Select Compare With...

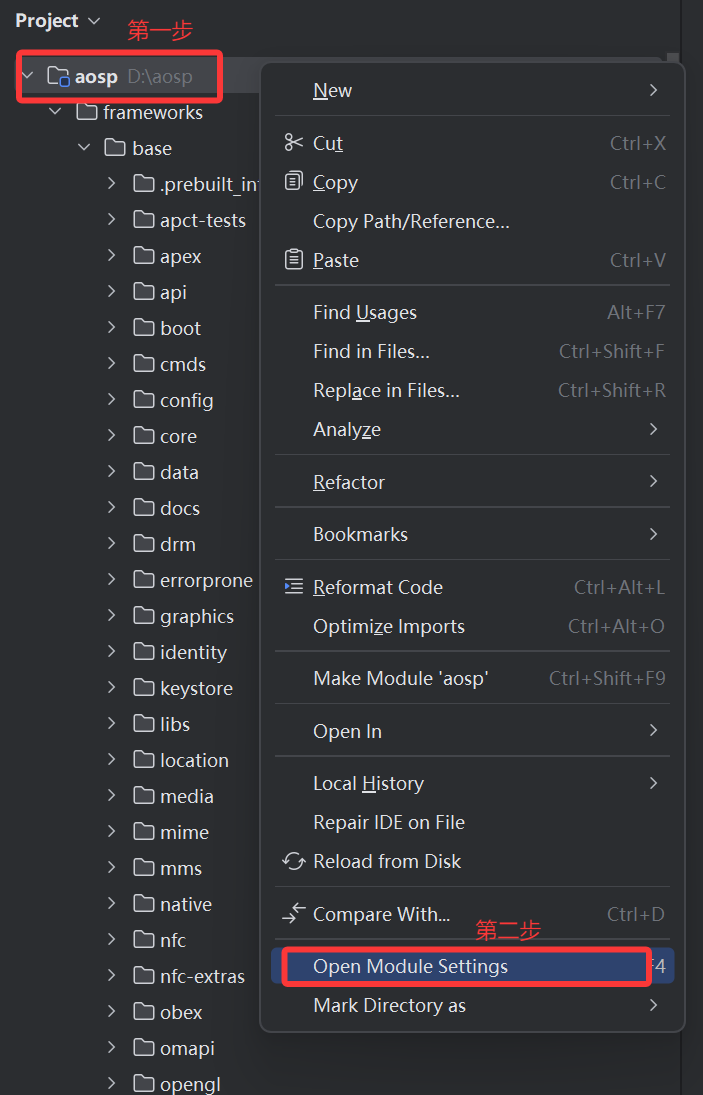click(473, 914)
